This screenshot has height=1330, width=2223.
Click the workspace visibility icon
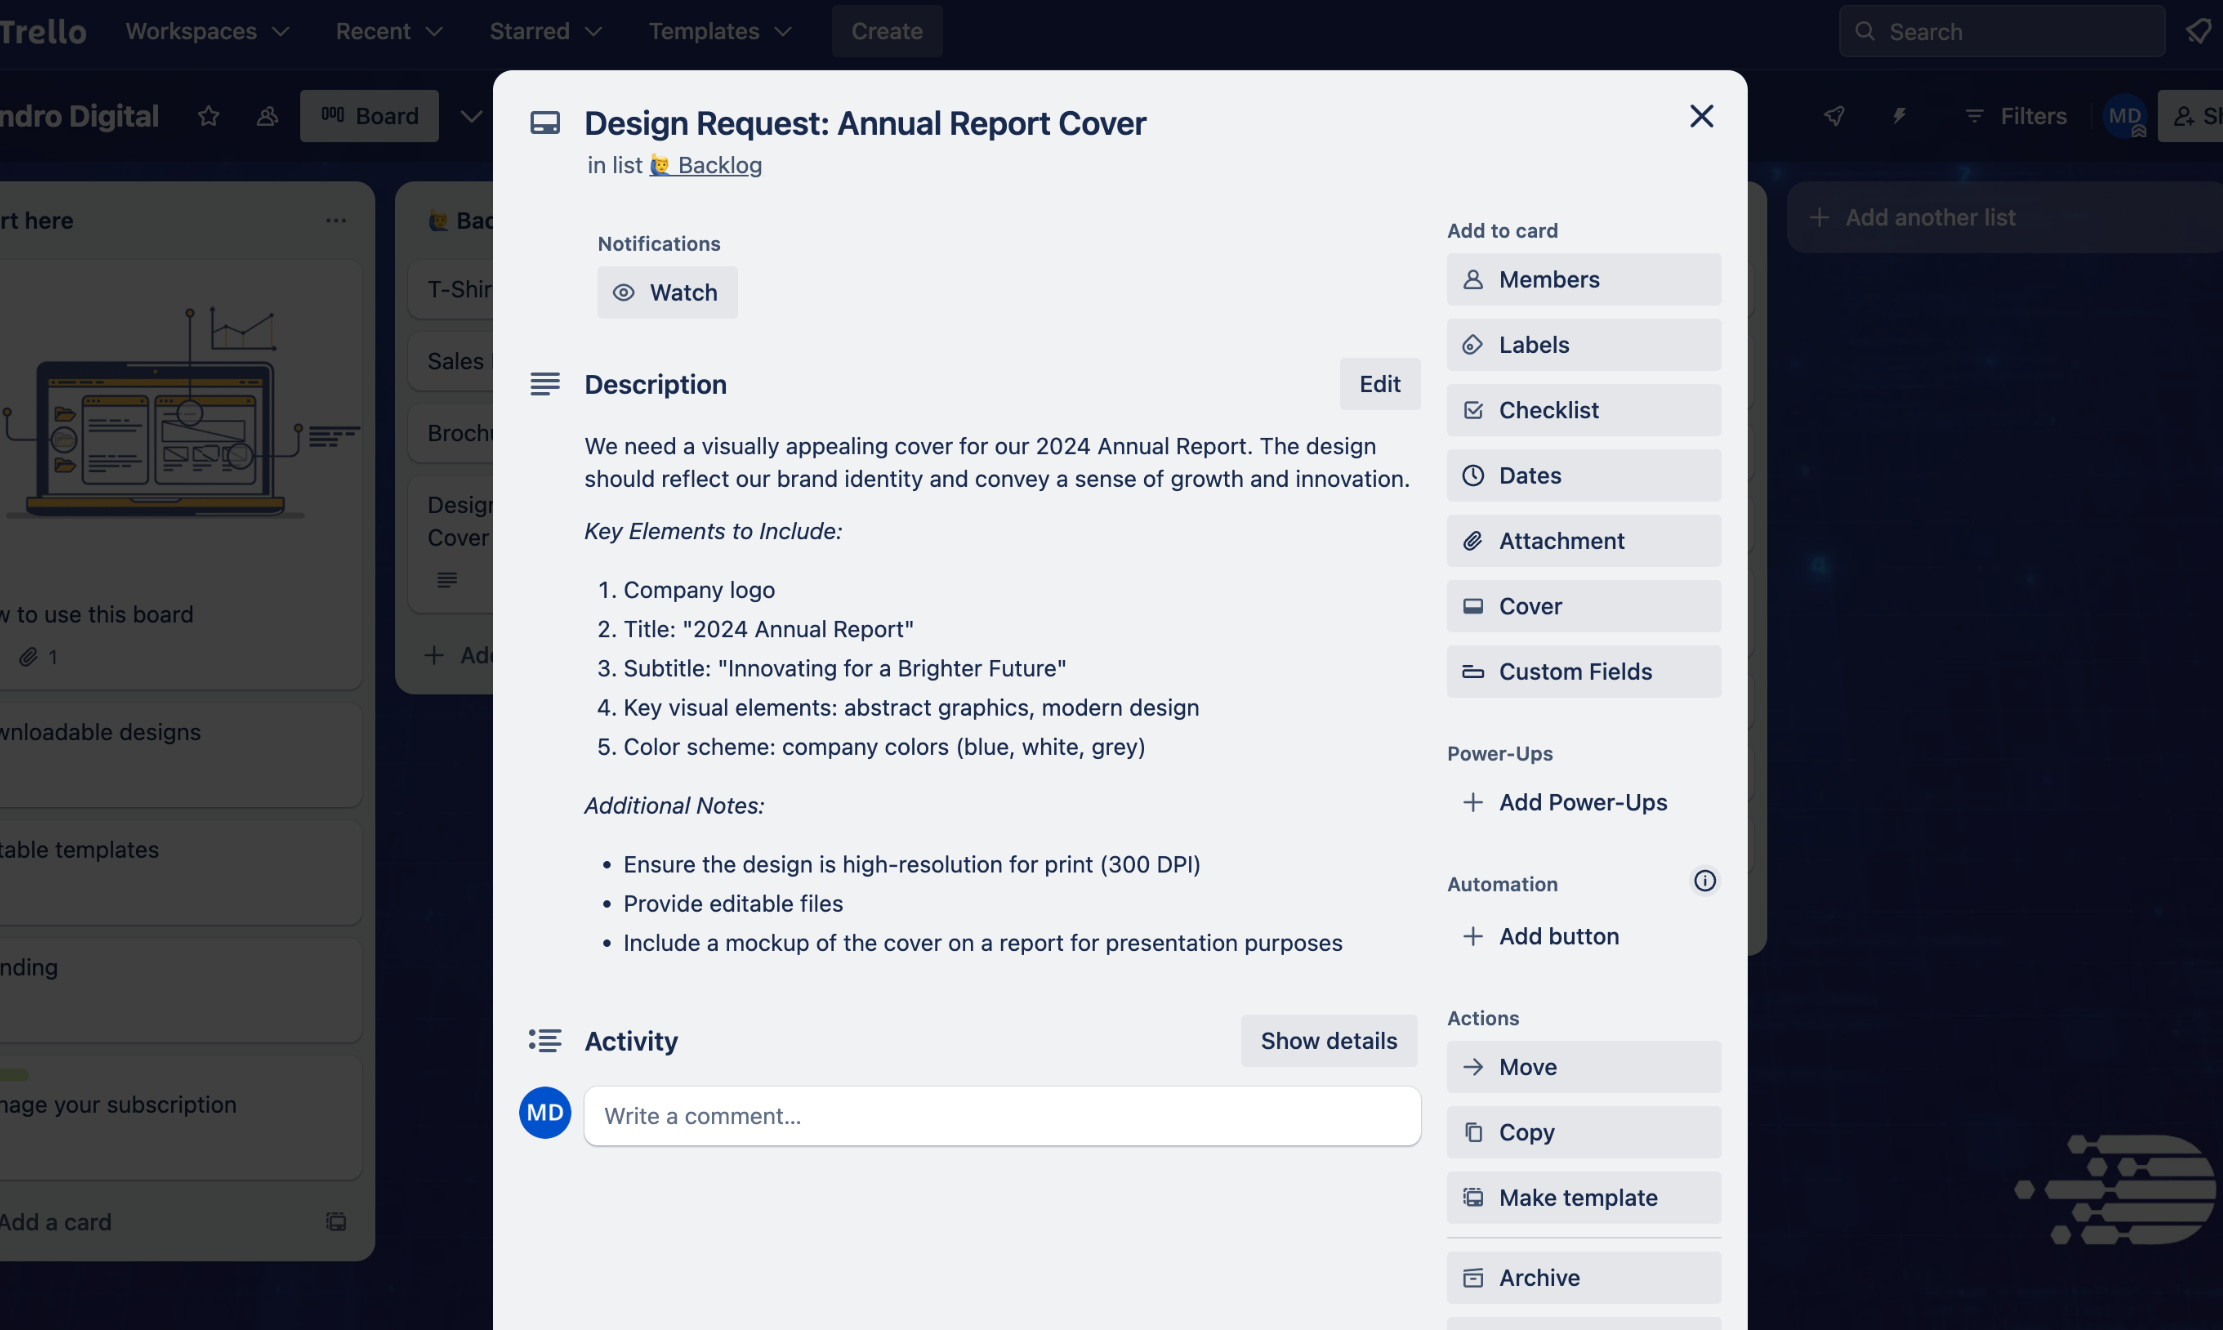(267, 116)
